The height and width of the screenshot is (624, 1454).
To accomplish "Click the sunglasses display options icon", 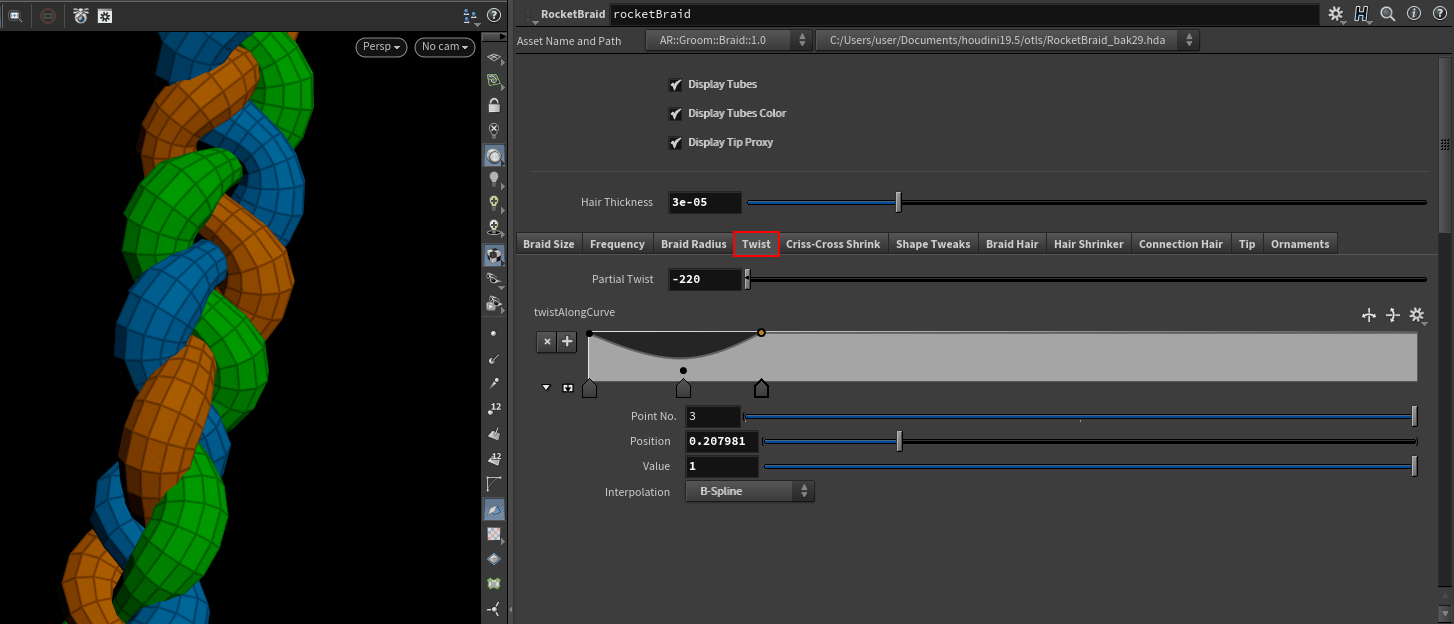I will point(494,278).
